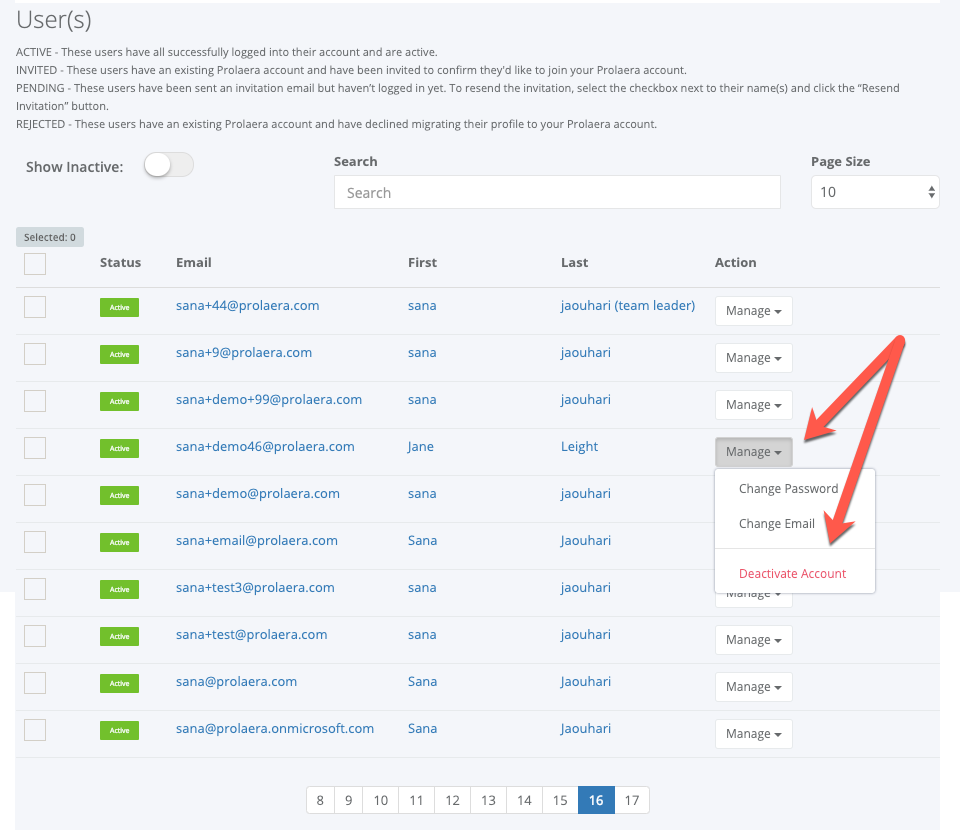The height and width of the screenshot is (830, 960).
Task: Tick checkbox for sana+44@prolaera.com row
Action: [35, 307]
